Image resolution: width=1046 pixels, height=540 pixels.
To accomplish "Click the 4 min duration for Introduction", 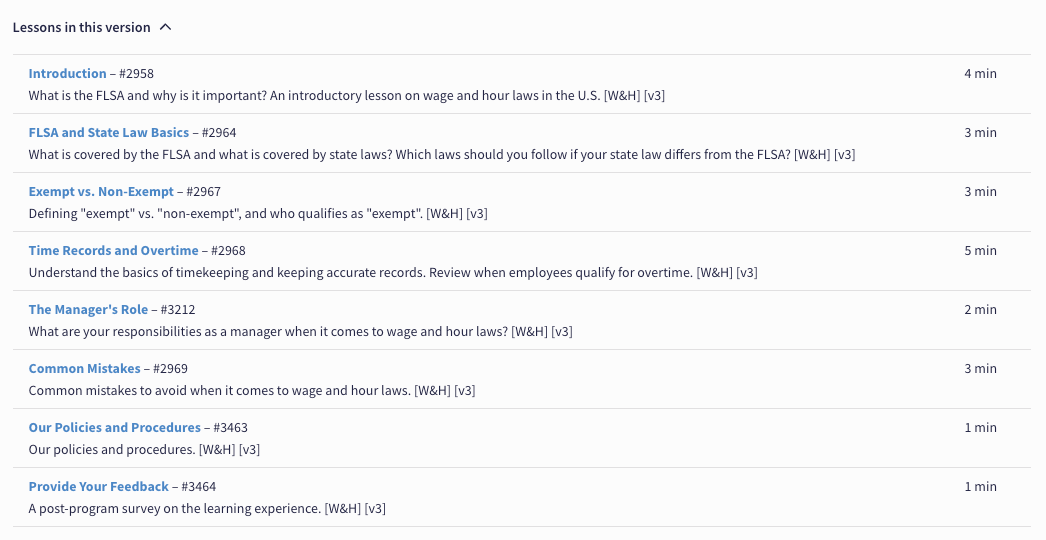I will coord(980,74).
